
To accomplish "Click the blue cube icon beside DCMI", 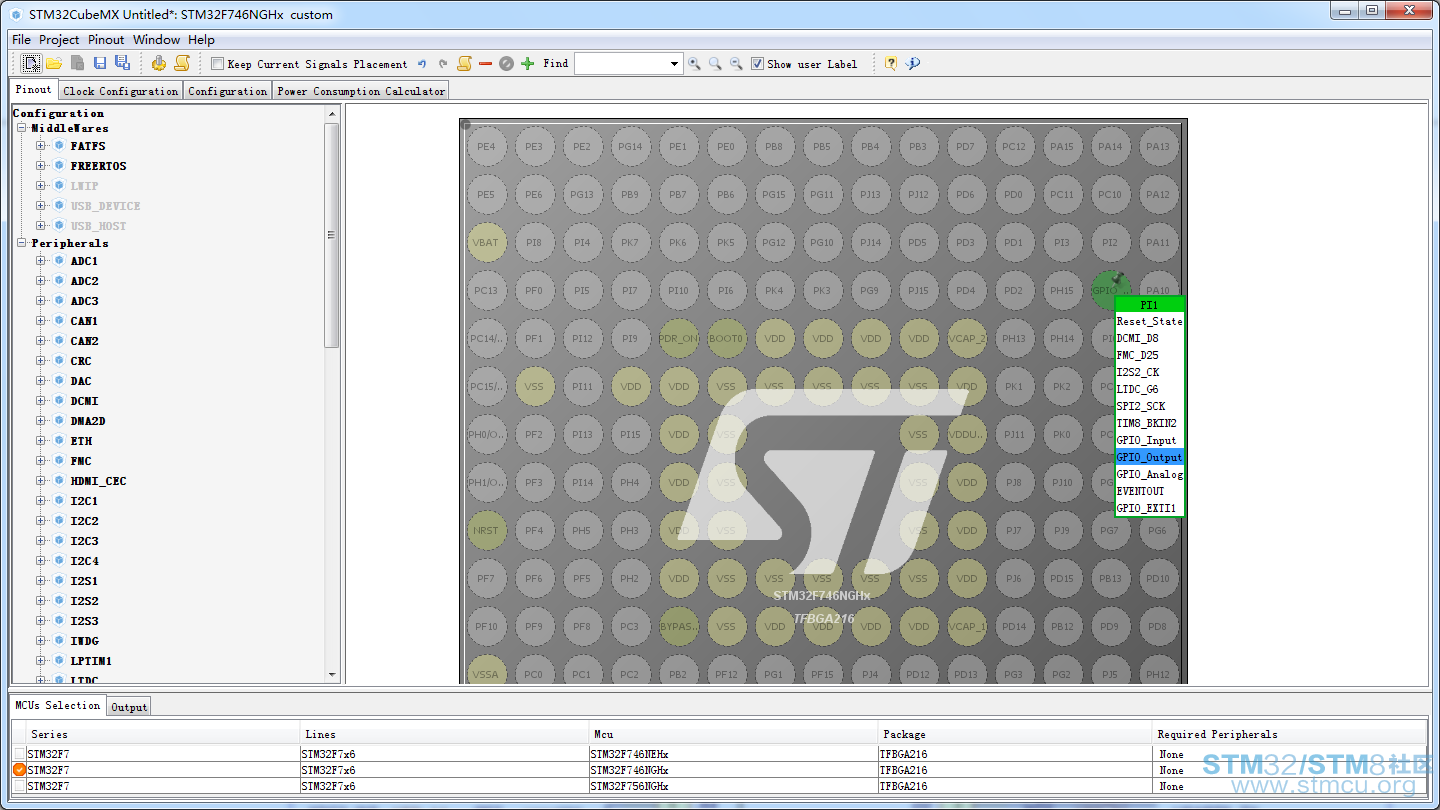I will (59, 401).
